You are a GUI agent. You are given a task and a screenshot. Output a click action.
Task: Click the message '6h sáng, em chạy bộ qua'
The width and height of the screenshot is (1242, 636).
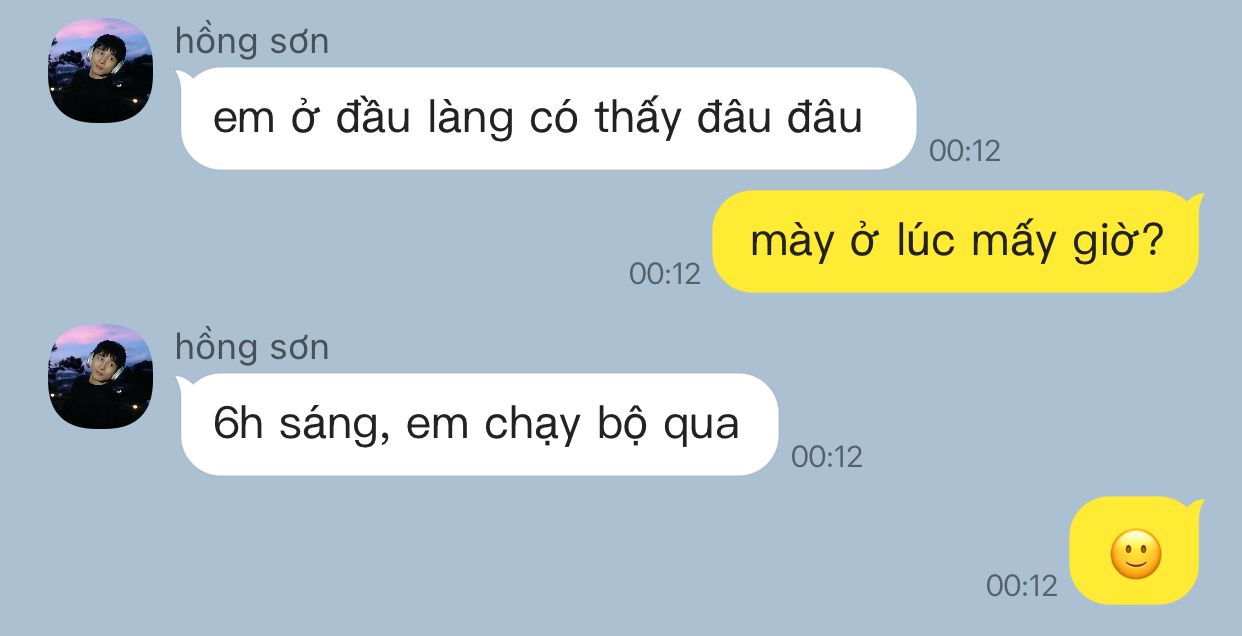479,424
